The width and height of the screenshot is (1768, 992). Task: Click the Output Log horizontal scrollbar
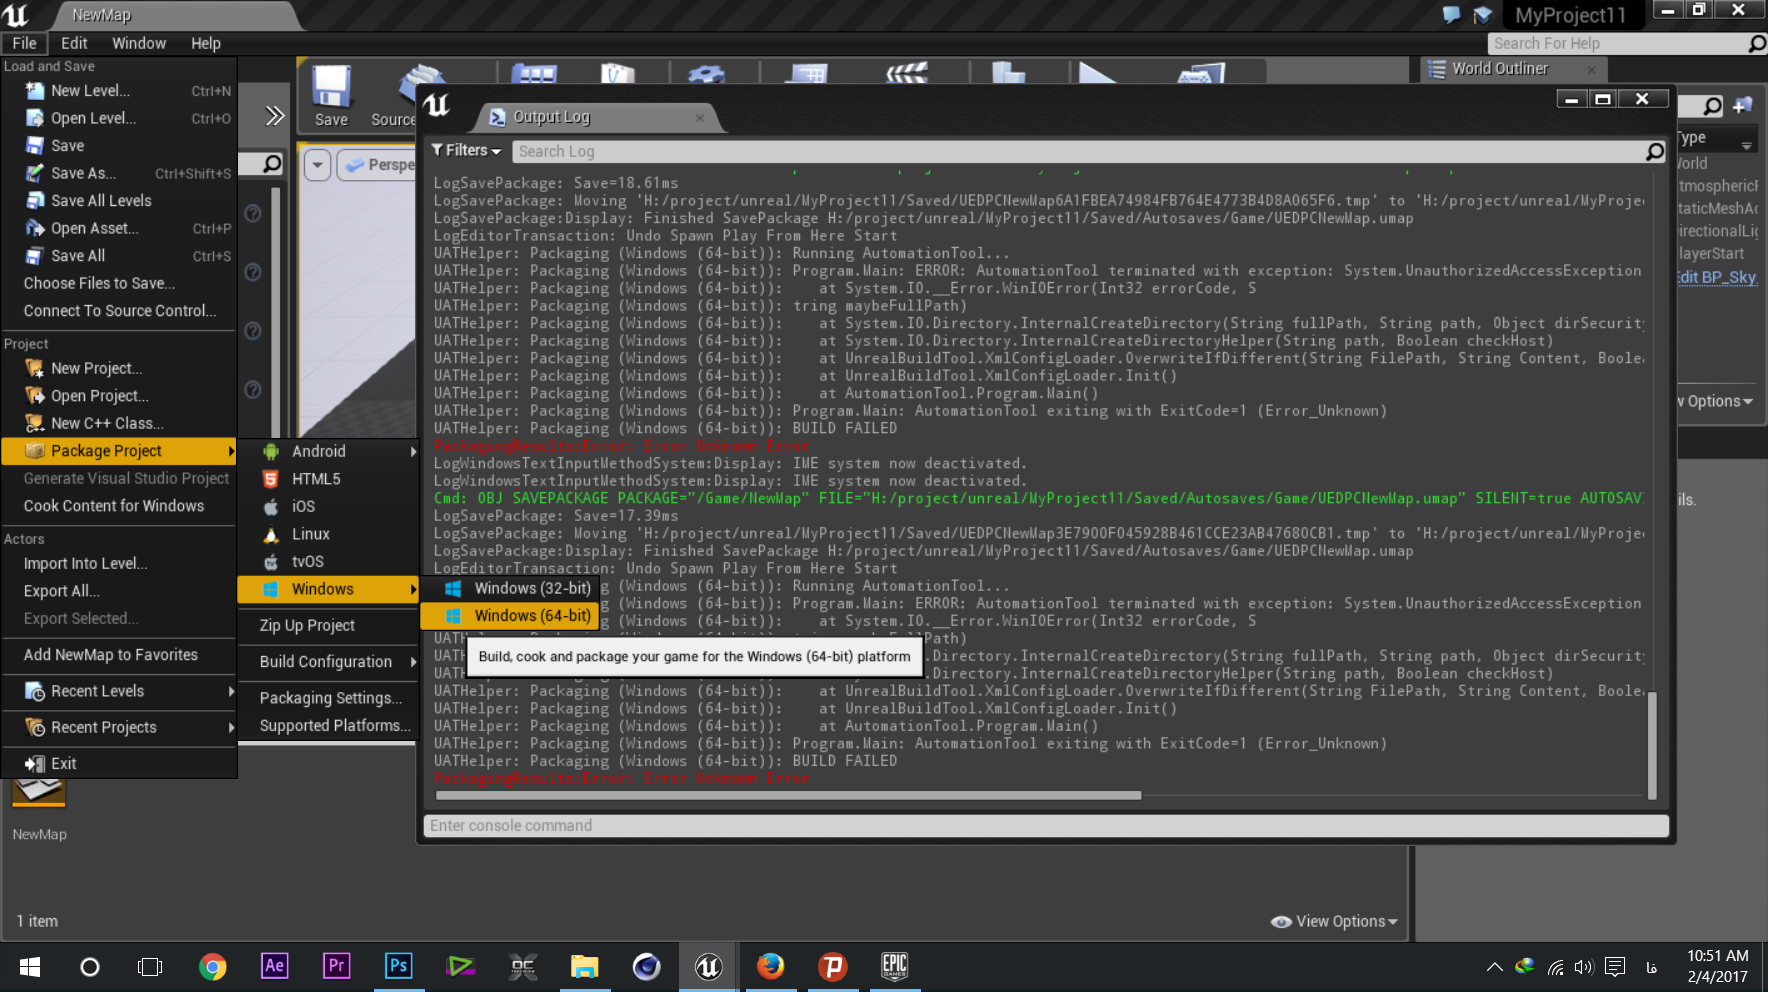click(x=789, y=796)
